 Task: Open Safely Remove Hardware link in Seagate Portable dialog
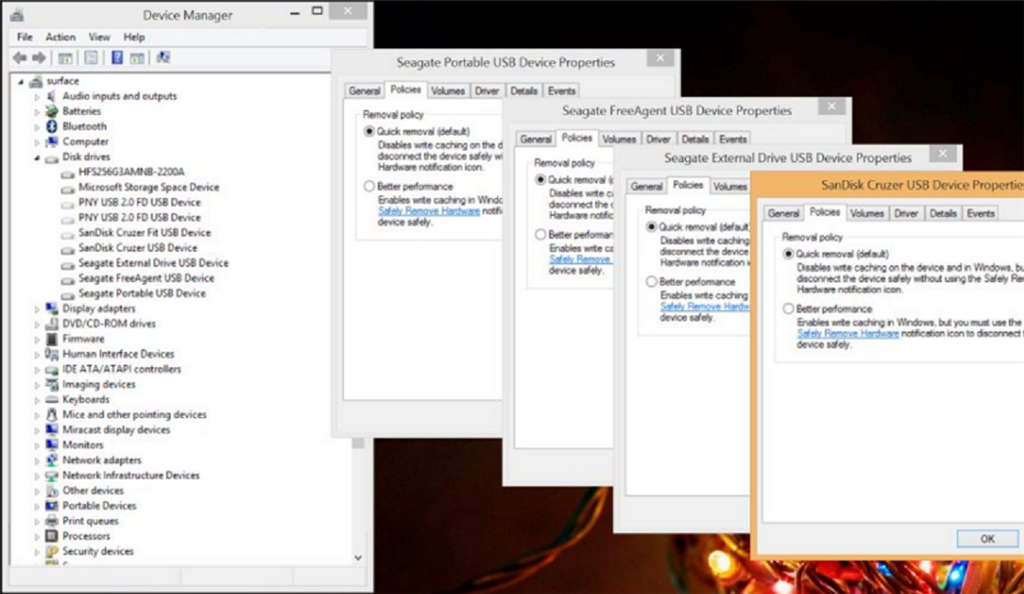coord(429,211)
